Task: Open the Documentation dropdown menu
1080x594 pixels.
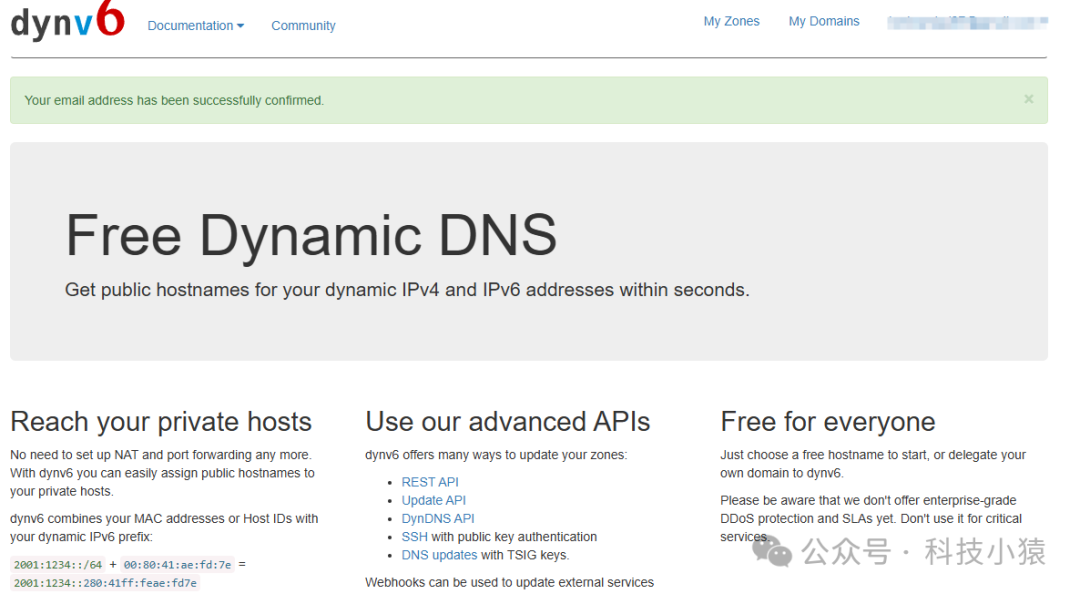Action: pos(196,25)
